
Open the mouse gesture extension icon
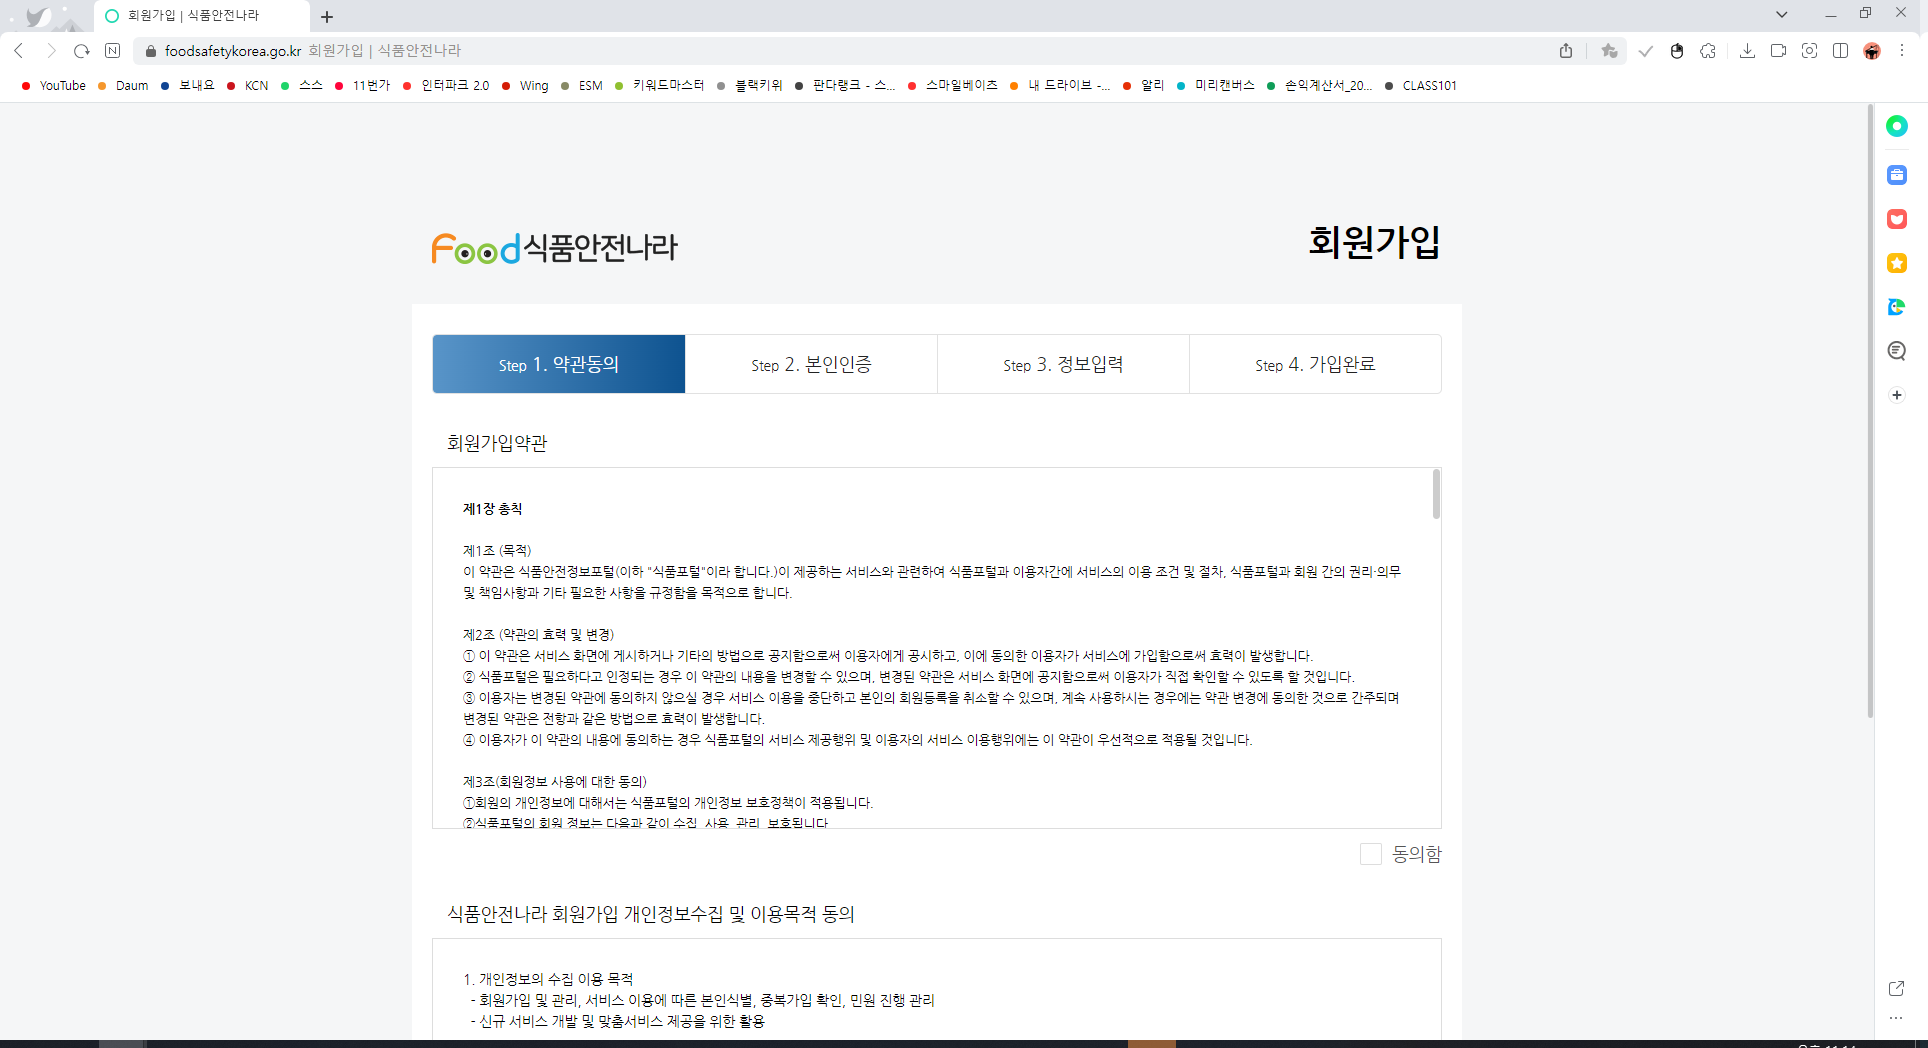1677,51
